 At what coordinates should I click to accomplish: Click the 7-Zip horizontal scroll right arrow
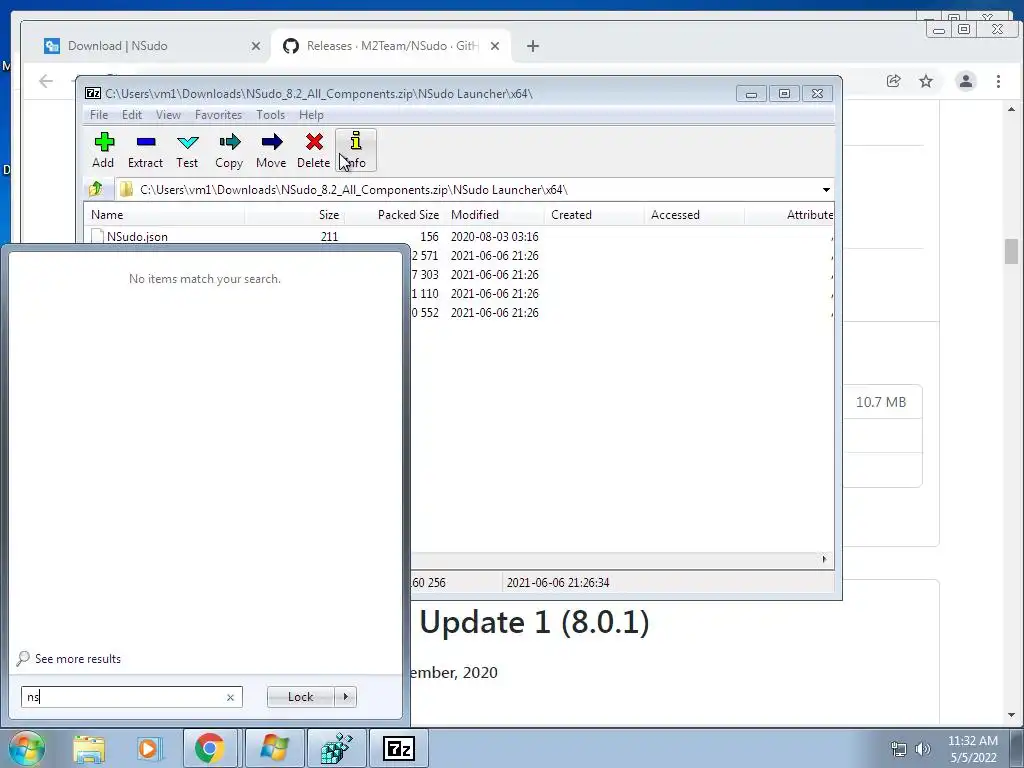pos(824,559)
